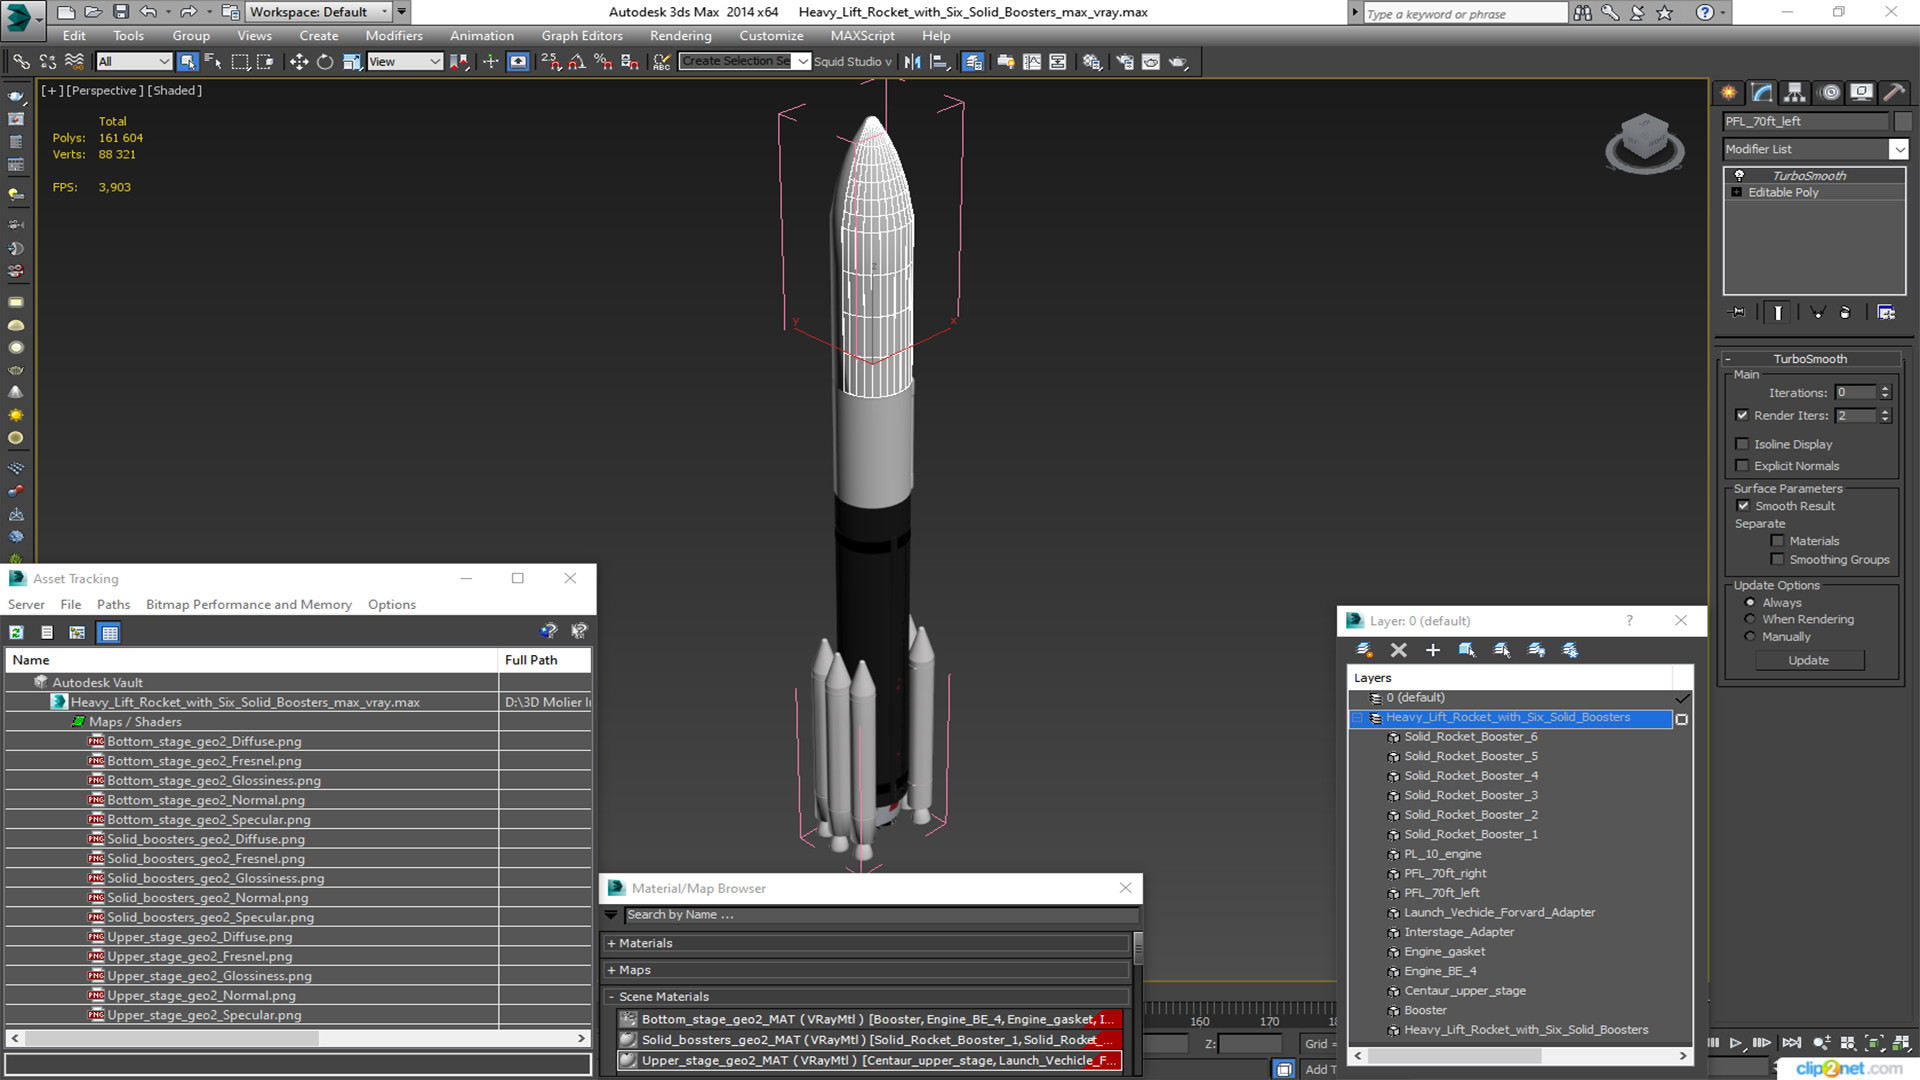The width and height of the screenshot is (1920, 1080).
Task: Enable the Explicit Normals checkbox
Action: point(1742,466)
